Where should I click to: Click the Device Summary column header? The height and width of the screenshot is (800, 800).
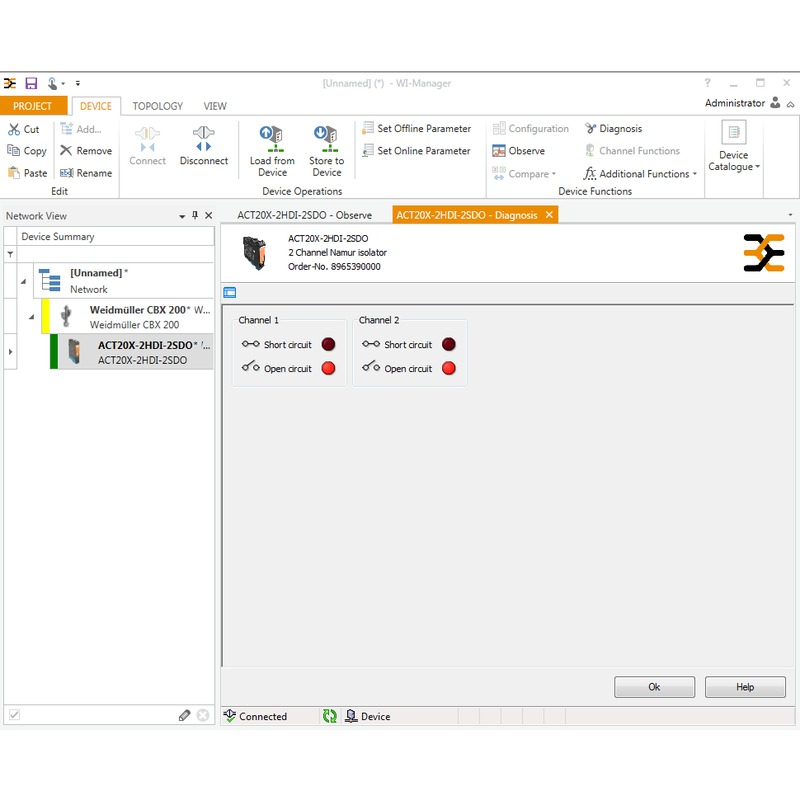coord(116,237)
